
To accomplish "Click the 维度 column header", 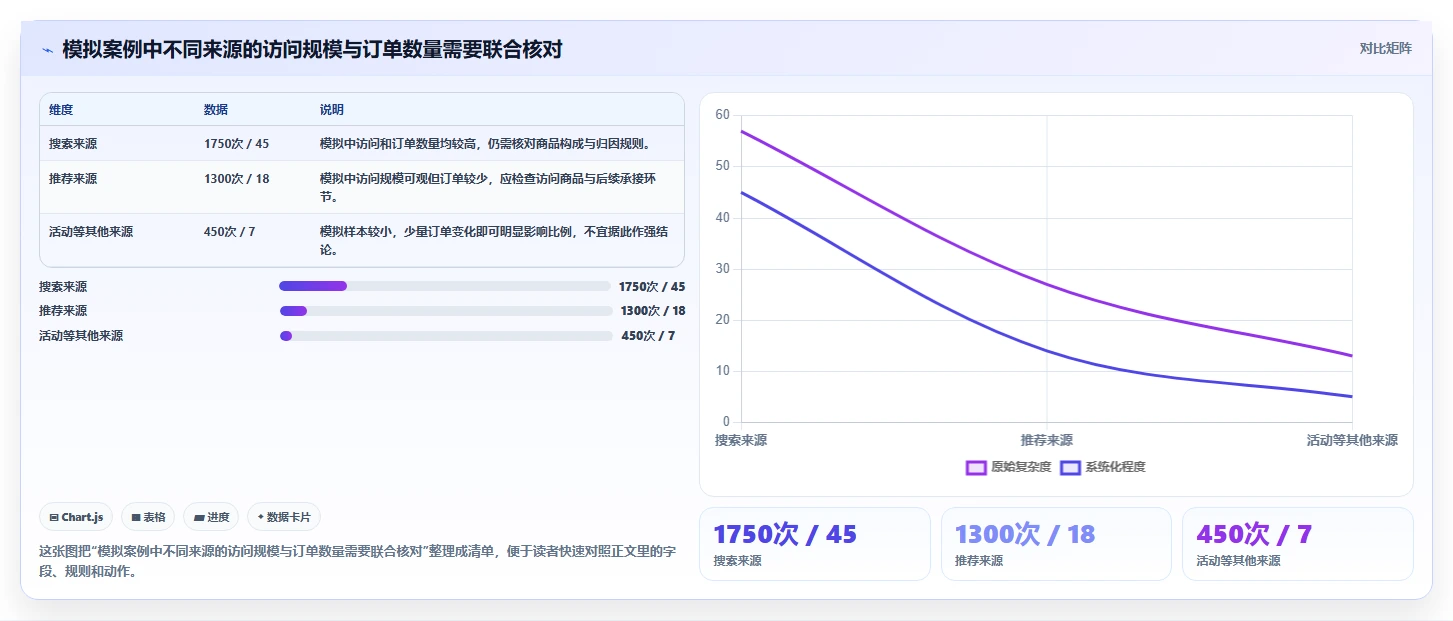I will tap(61, 110).
